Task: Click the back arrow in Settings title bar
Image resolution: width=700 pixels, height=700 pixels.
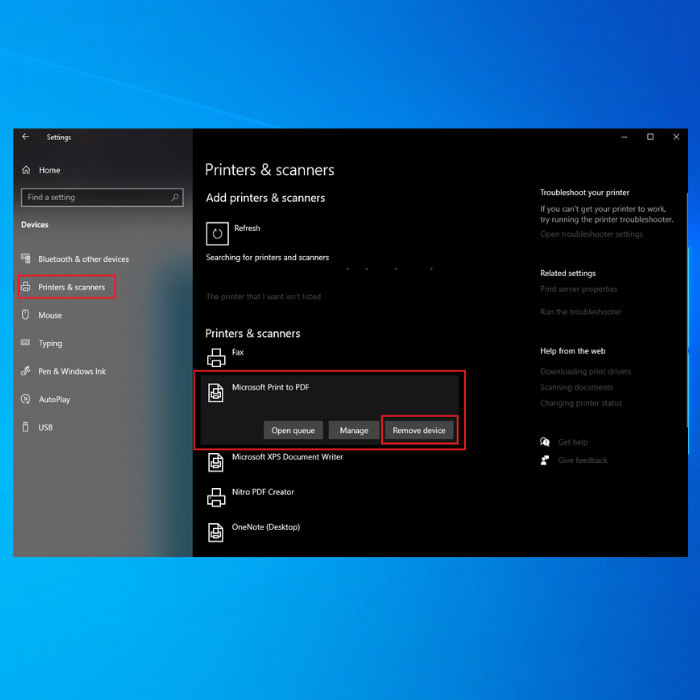Action: coord(25,137)
